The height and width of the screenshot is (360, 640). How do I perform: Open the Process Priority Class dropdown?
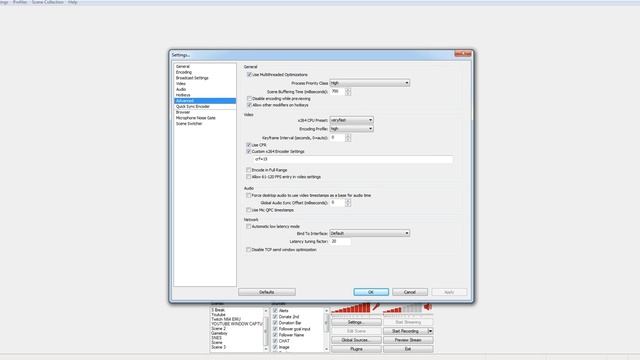[369, 83]
